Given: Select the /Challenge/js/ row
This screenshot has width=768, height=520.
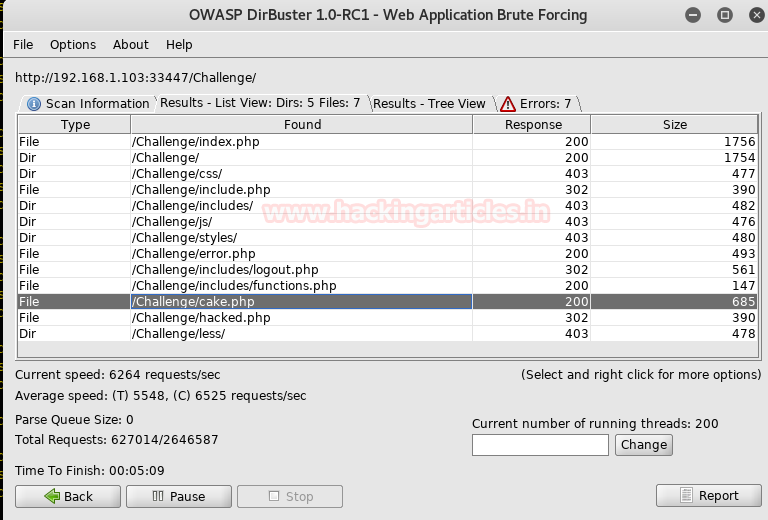Looking at the screenshot, I should [388, 222].
